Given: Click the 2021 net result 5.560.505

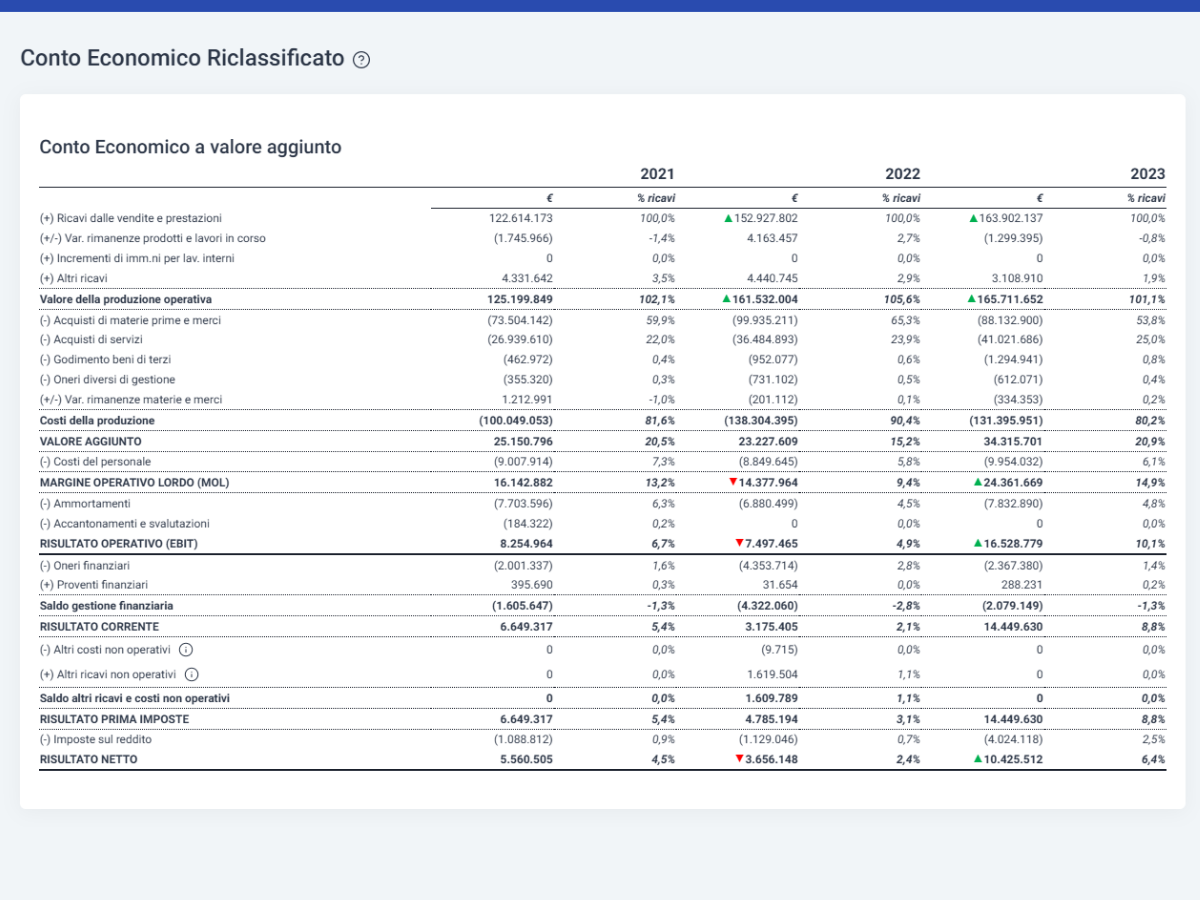Looking at the screenshot, I should tap(526, 759).
